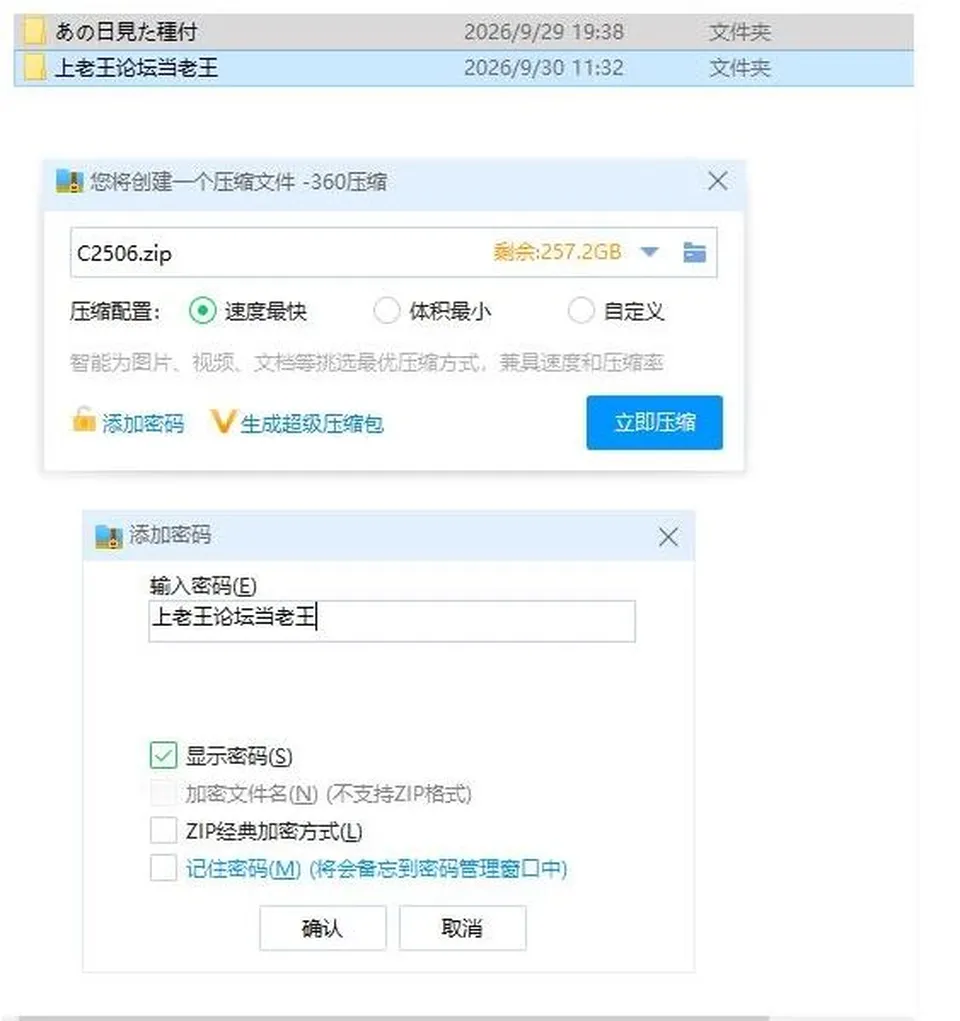Click date 2026/9/30 11:32
The width and height of the screenshot is (960, 1021).
pyautogui.click(x=544, y=68)
